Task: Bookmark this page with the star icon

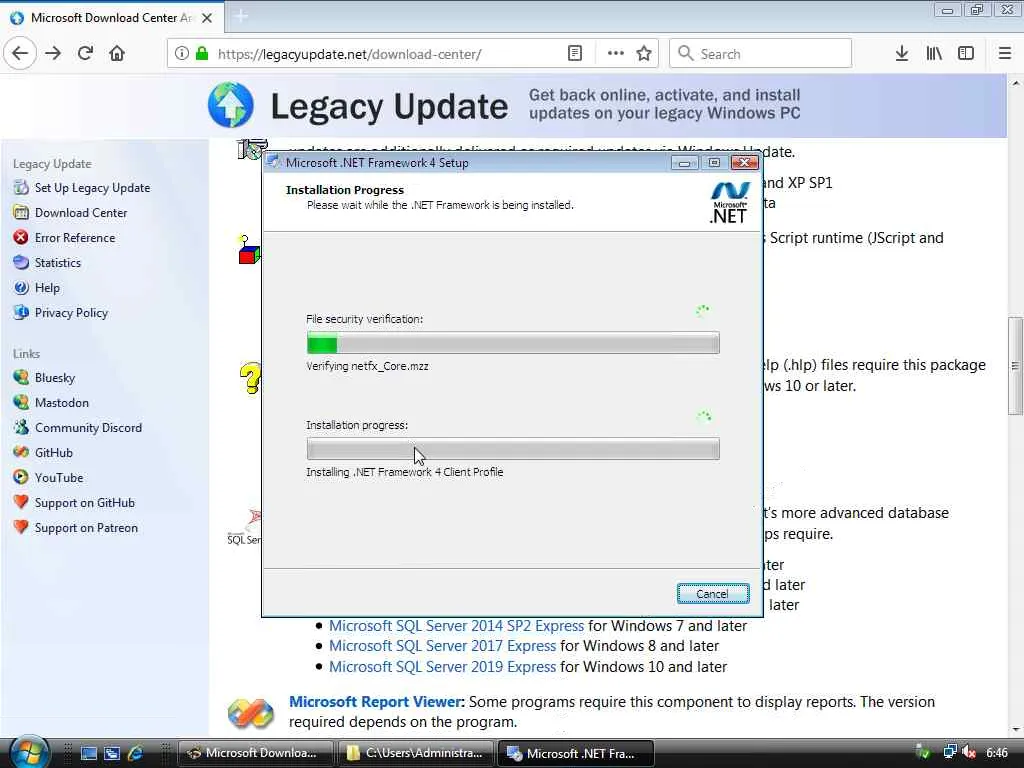Action: 644,54
